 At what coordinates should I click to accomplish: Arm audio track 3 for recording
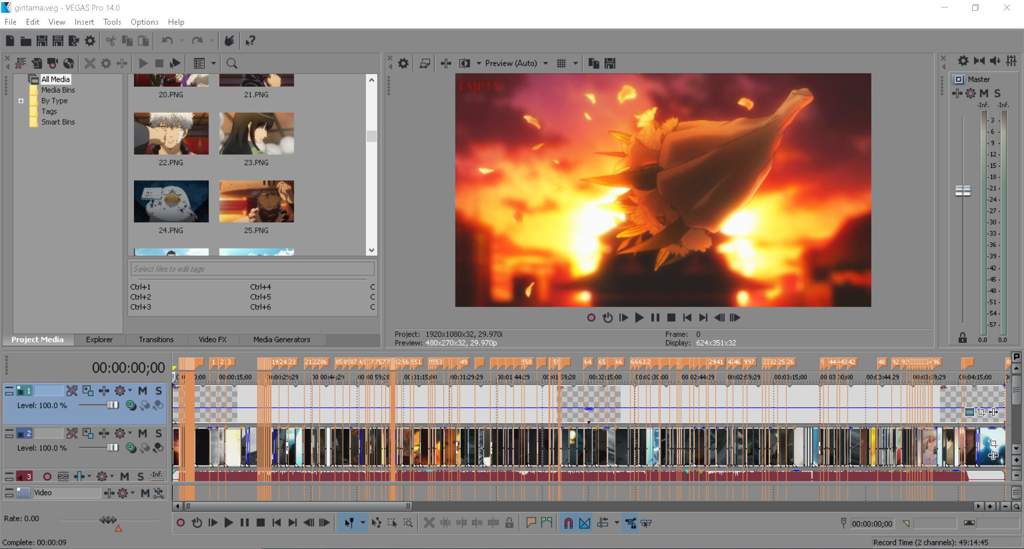coord(47,477)
